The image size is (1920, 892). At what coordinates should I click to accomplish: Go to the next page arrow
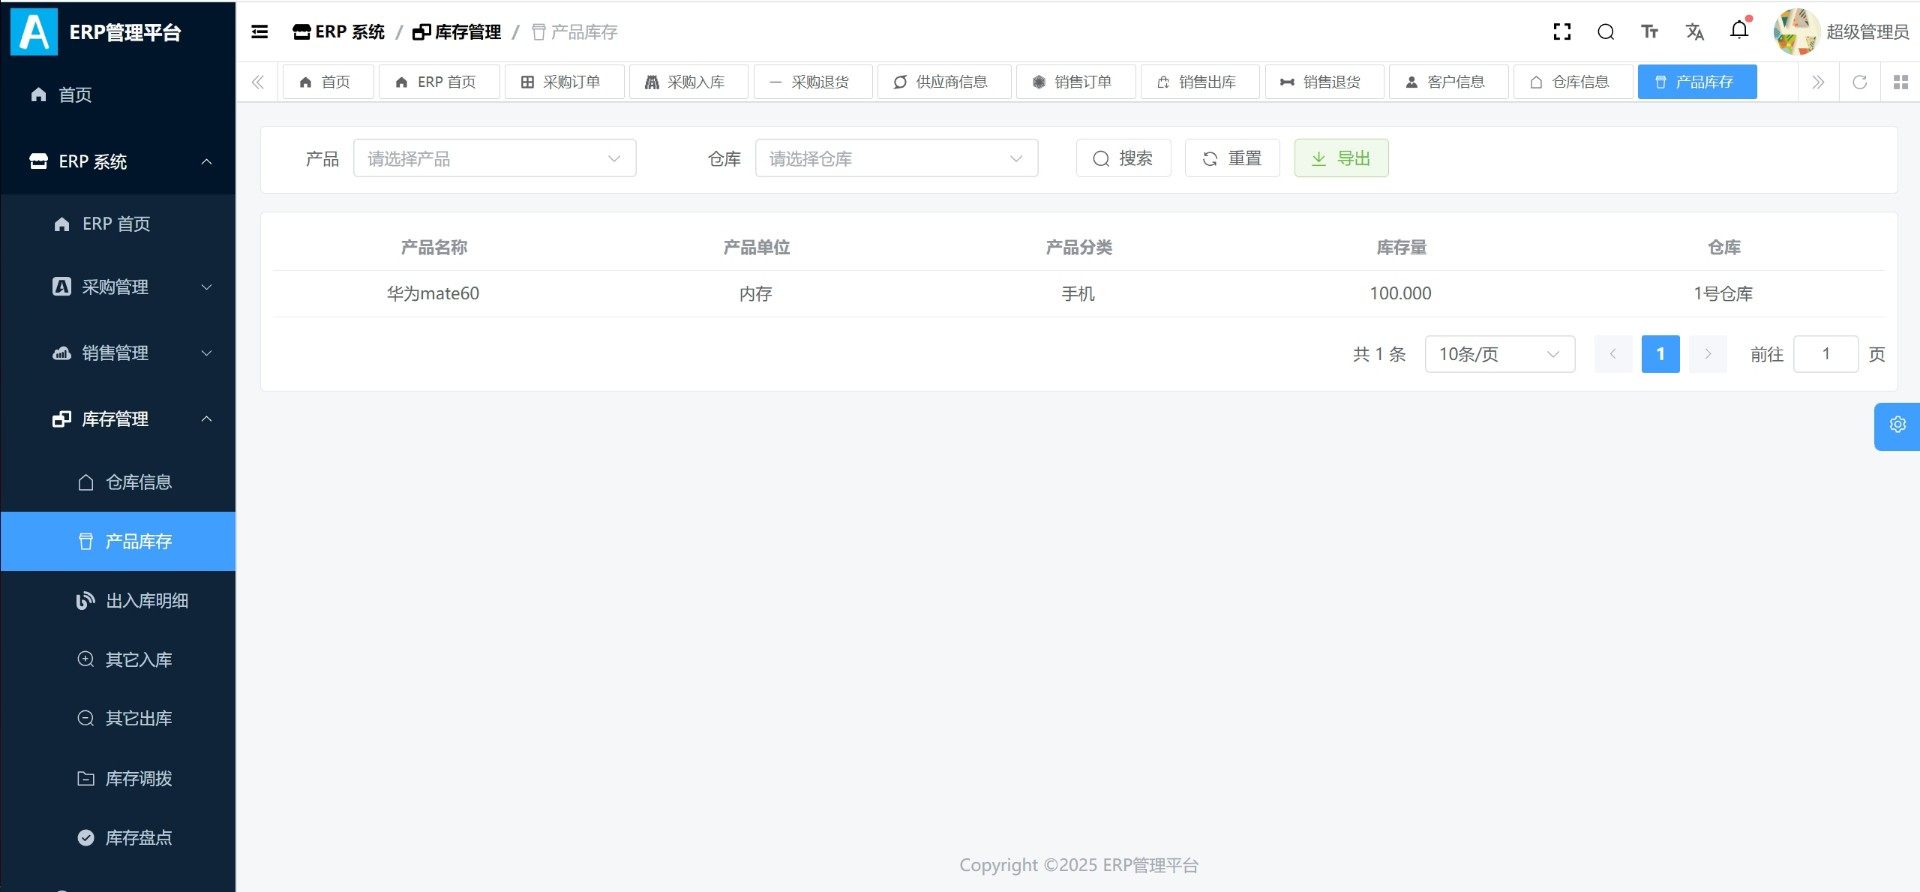click(1708, 354)
